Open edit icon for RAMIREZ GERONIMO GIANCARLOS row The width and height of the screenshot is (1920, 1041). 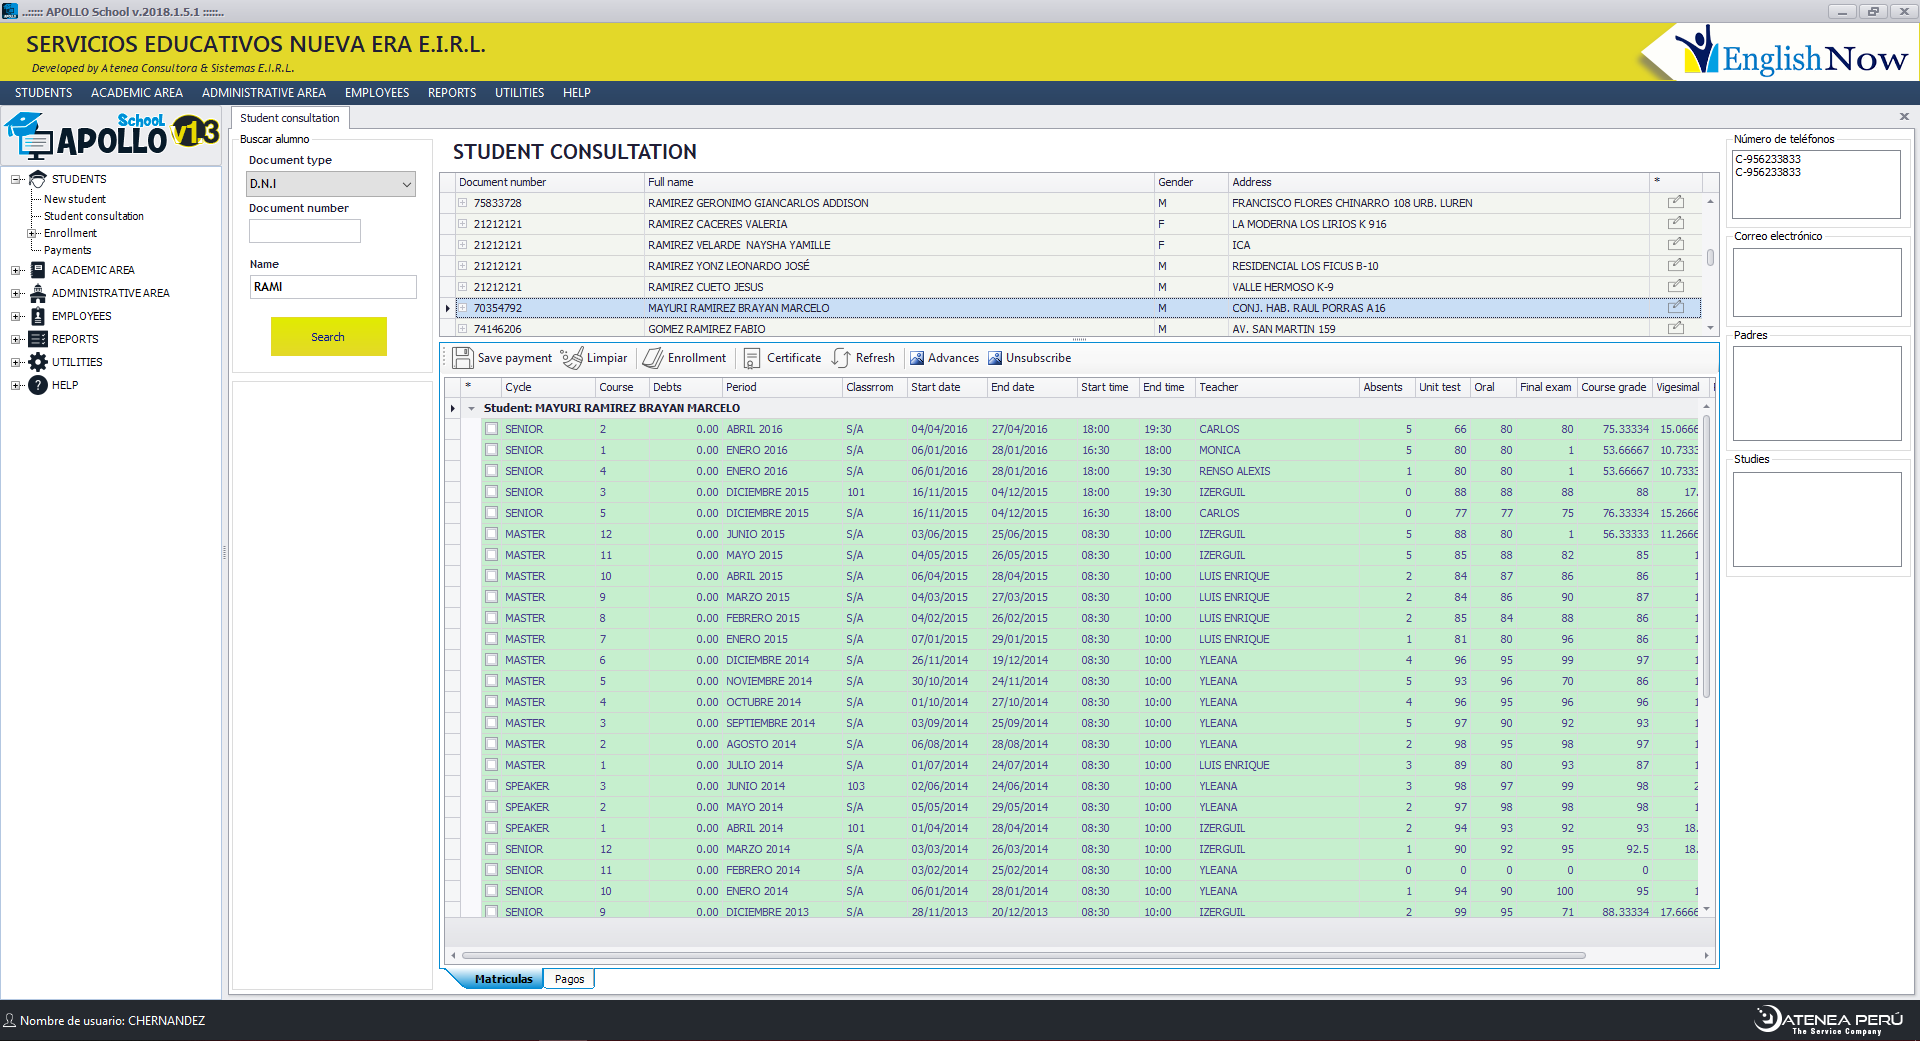coord(1675,202)
